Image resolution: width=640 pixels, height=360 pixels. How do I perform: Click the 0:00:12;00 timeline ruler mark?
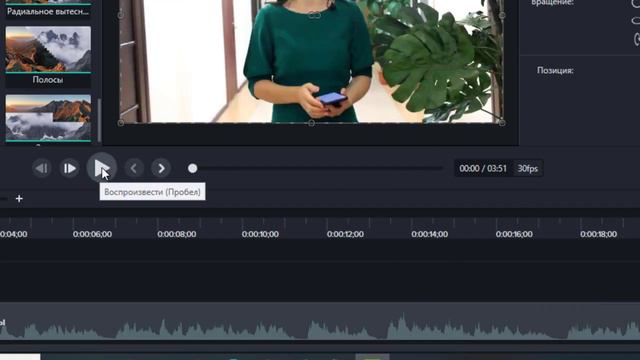[345, 234]
